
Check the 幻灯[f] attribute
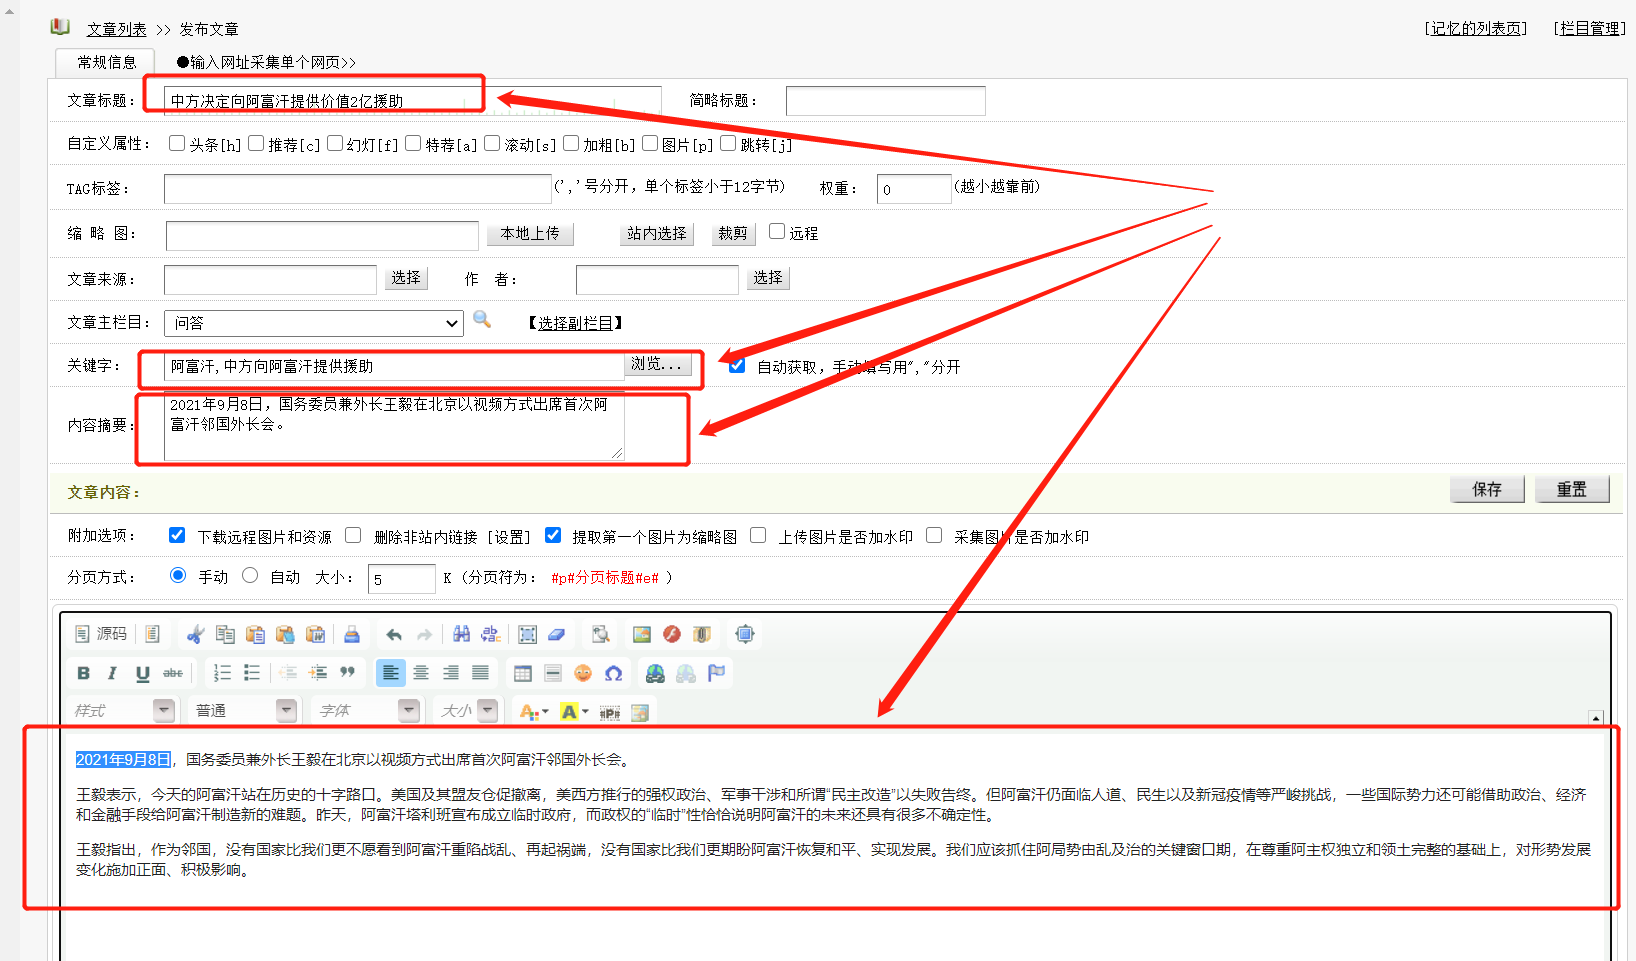click(x=335, y=143)
